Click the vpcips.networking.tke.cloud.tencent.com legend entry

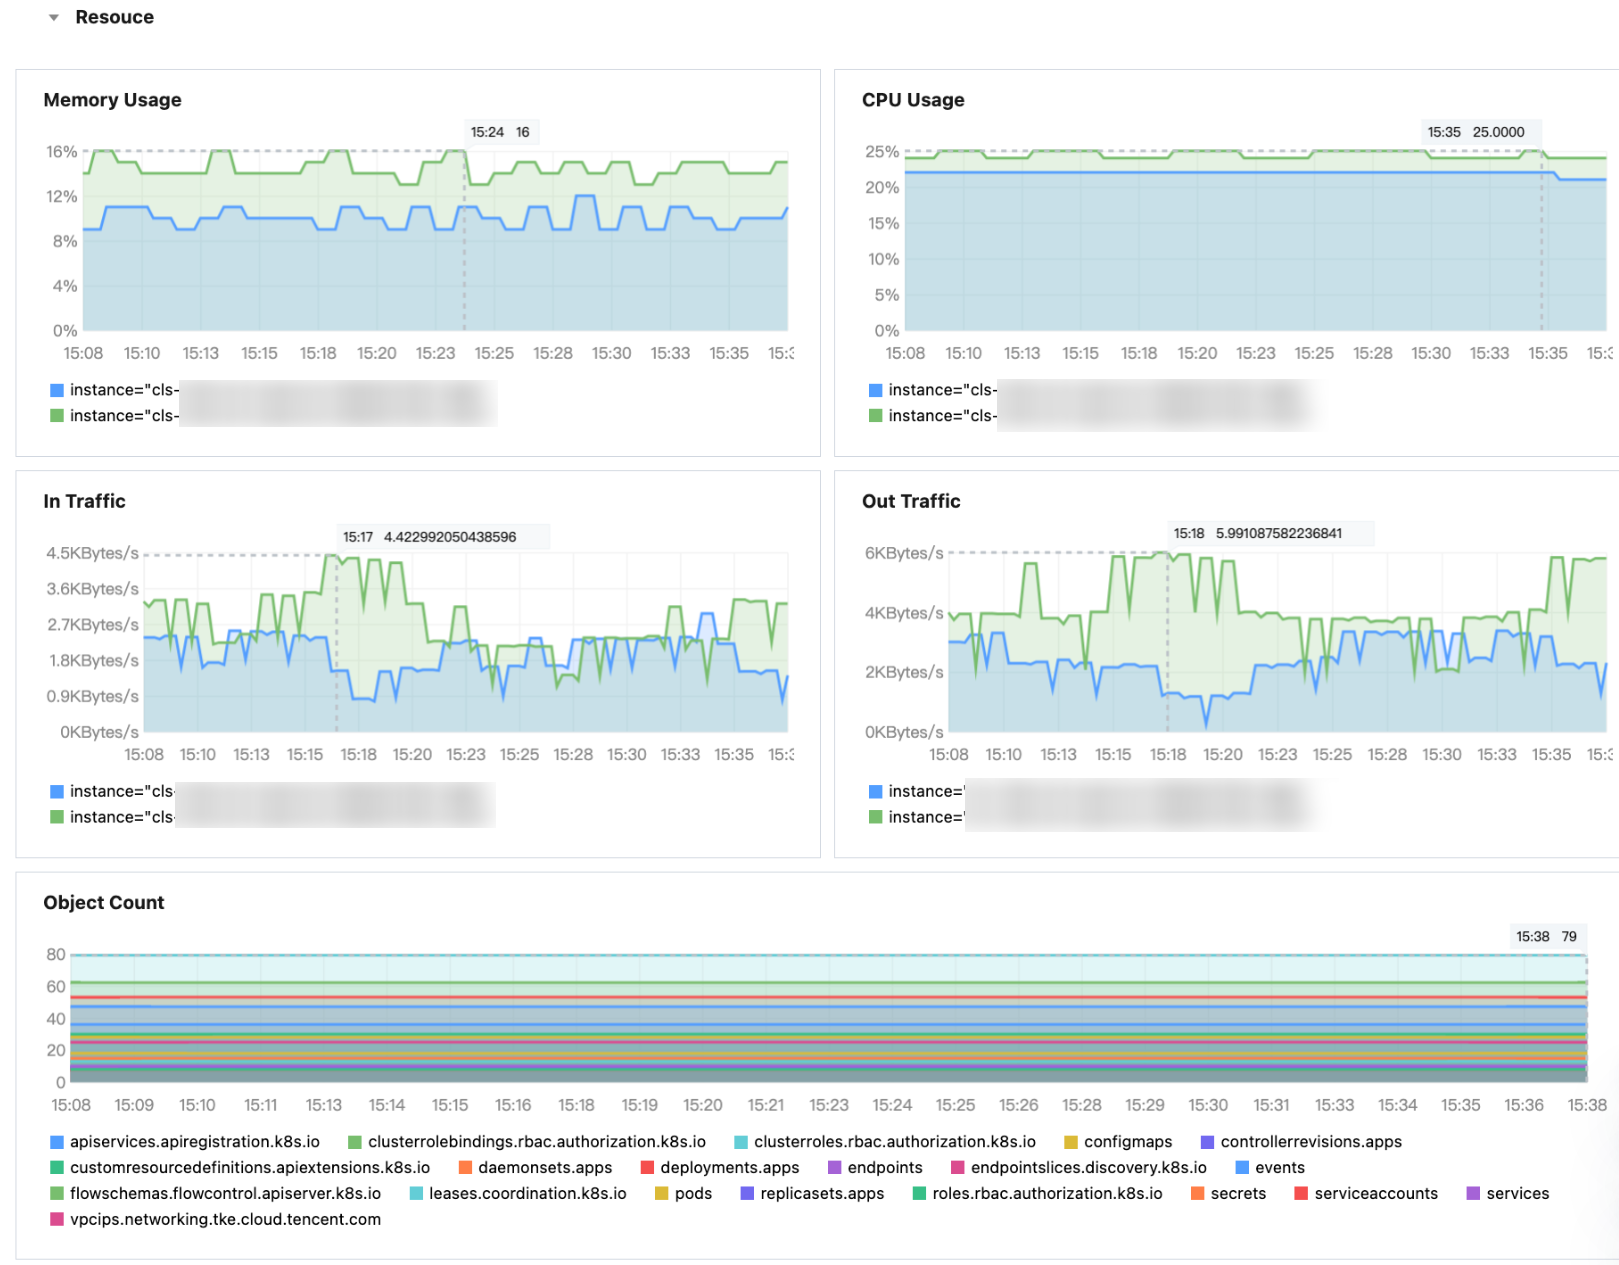pos(216,1220)
